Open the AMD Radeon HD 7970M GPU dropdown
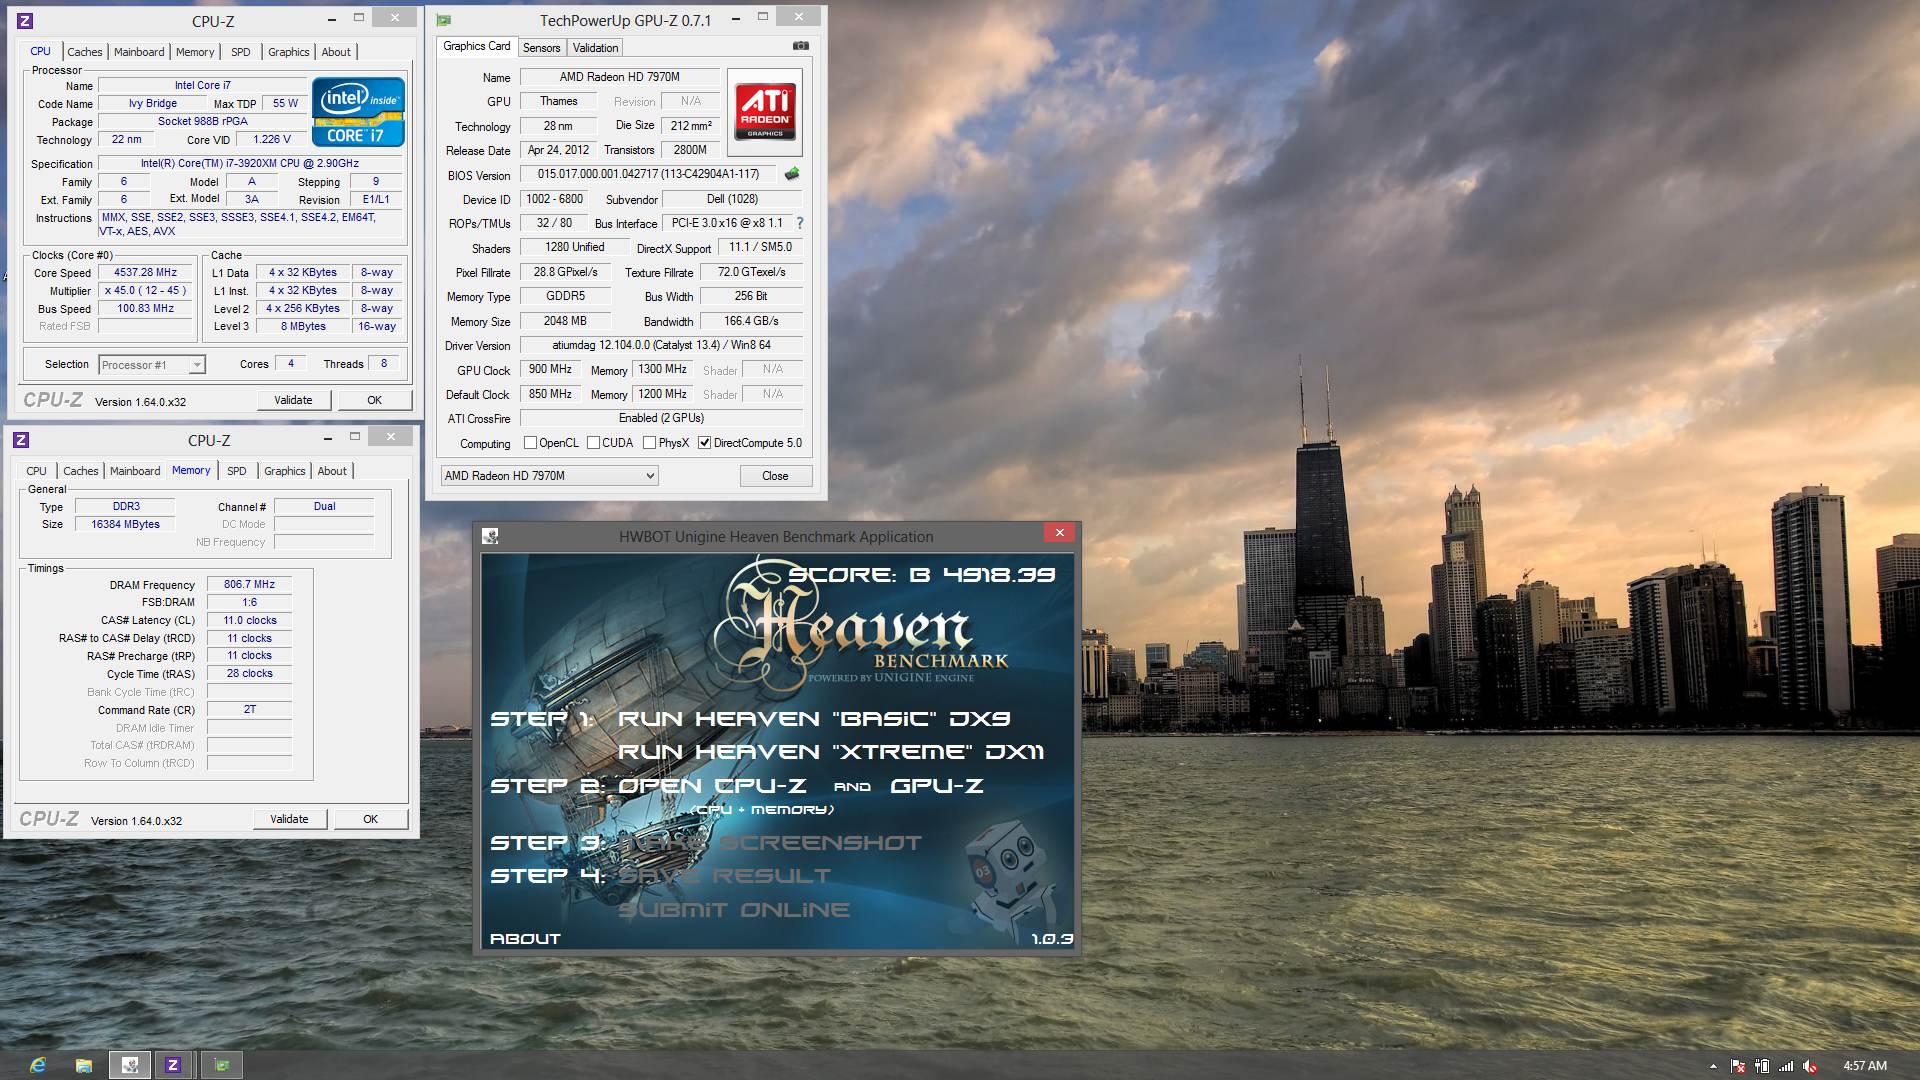The height and width of the screenshot is (1080, 1920). pyautogui.click(x=549, y=476)
